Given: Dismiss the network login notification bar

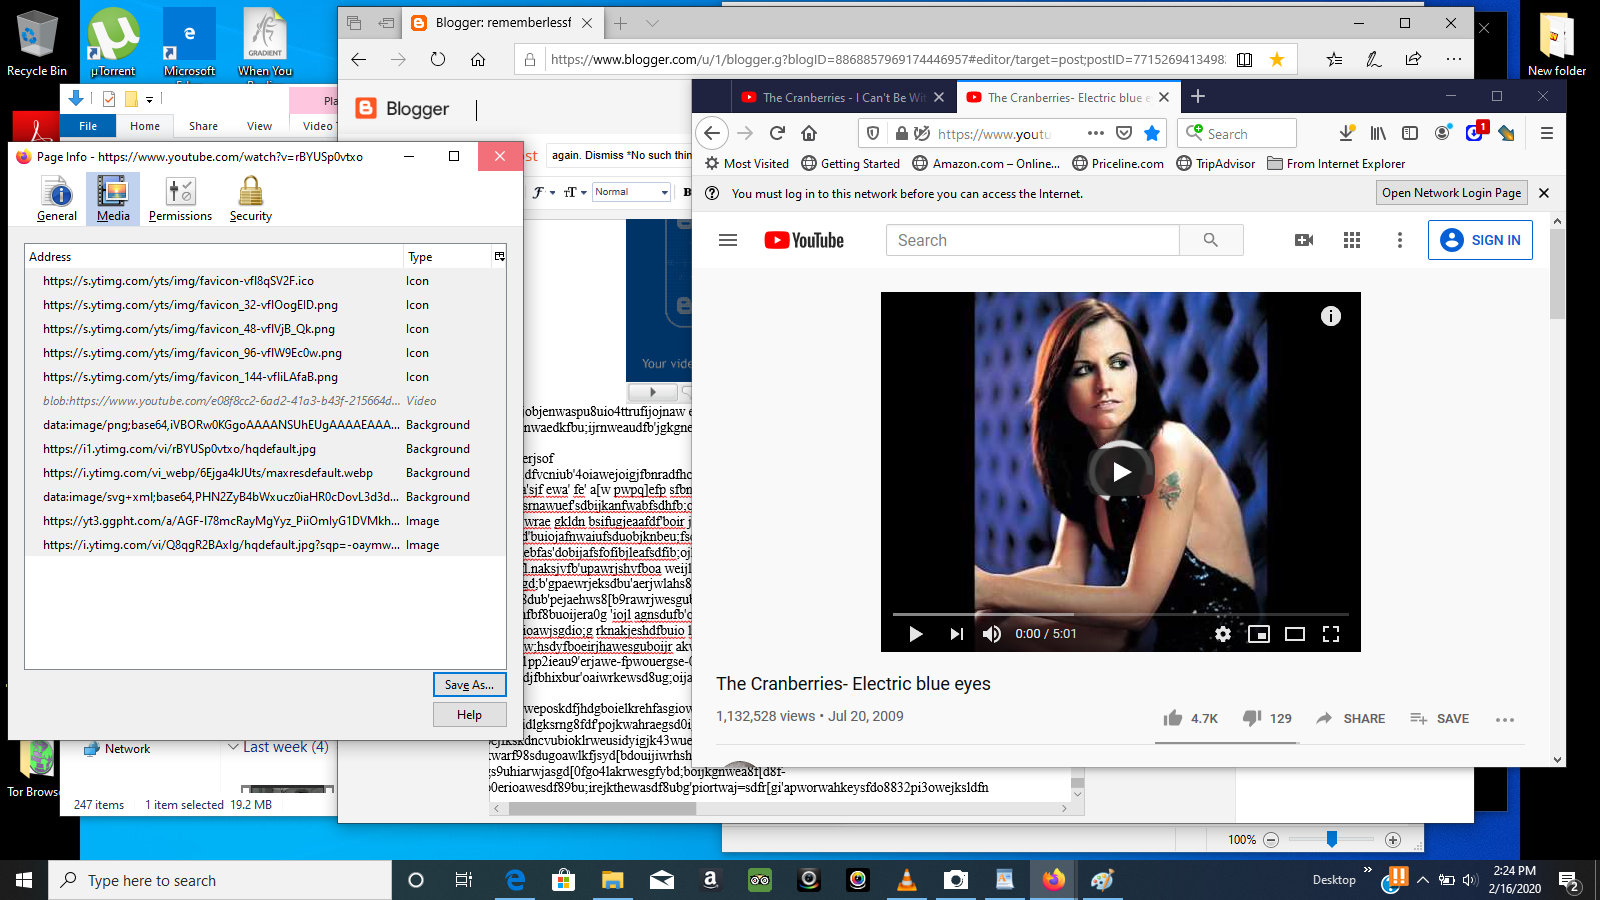Looking at the screenshot, I should pyautogui.click(x=1544, y=193).
